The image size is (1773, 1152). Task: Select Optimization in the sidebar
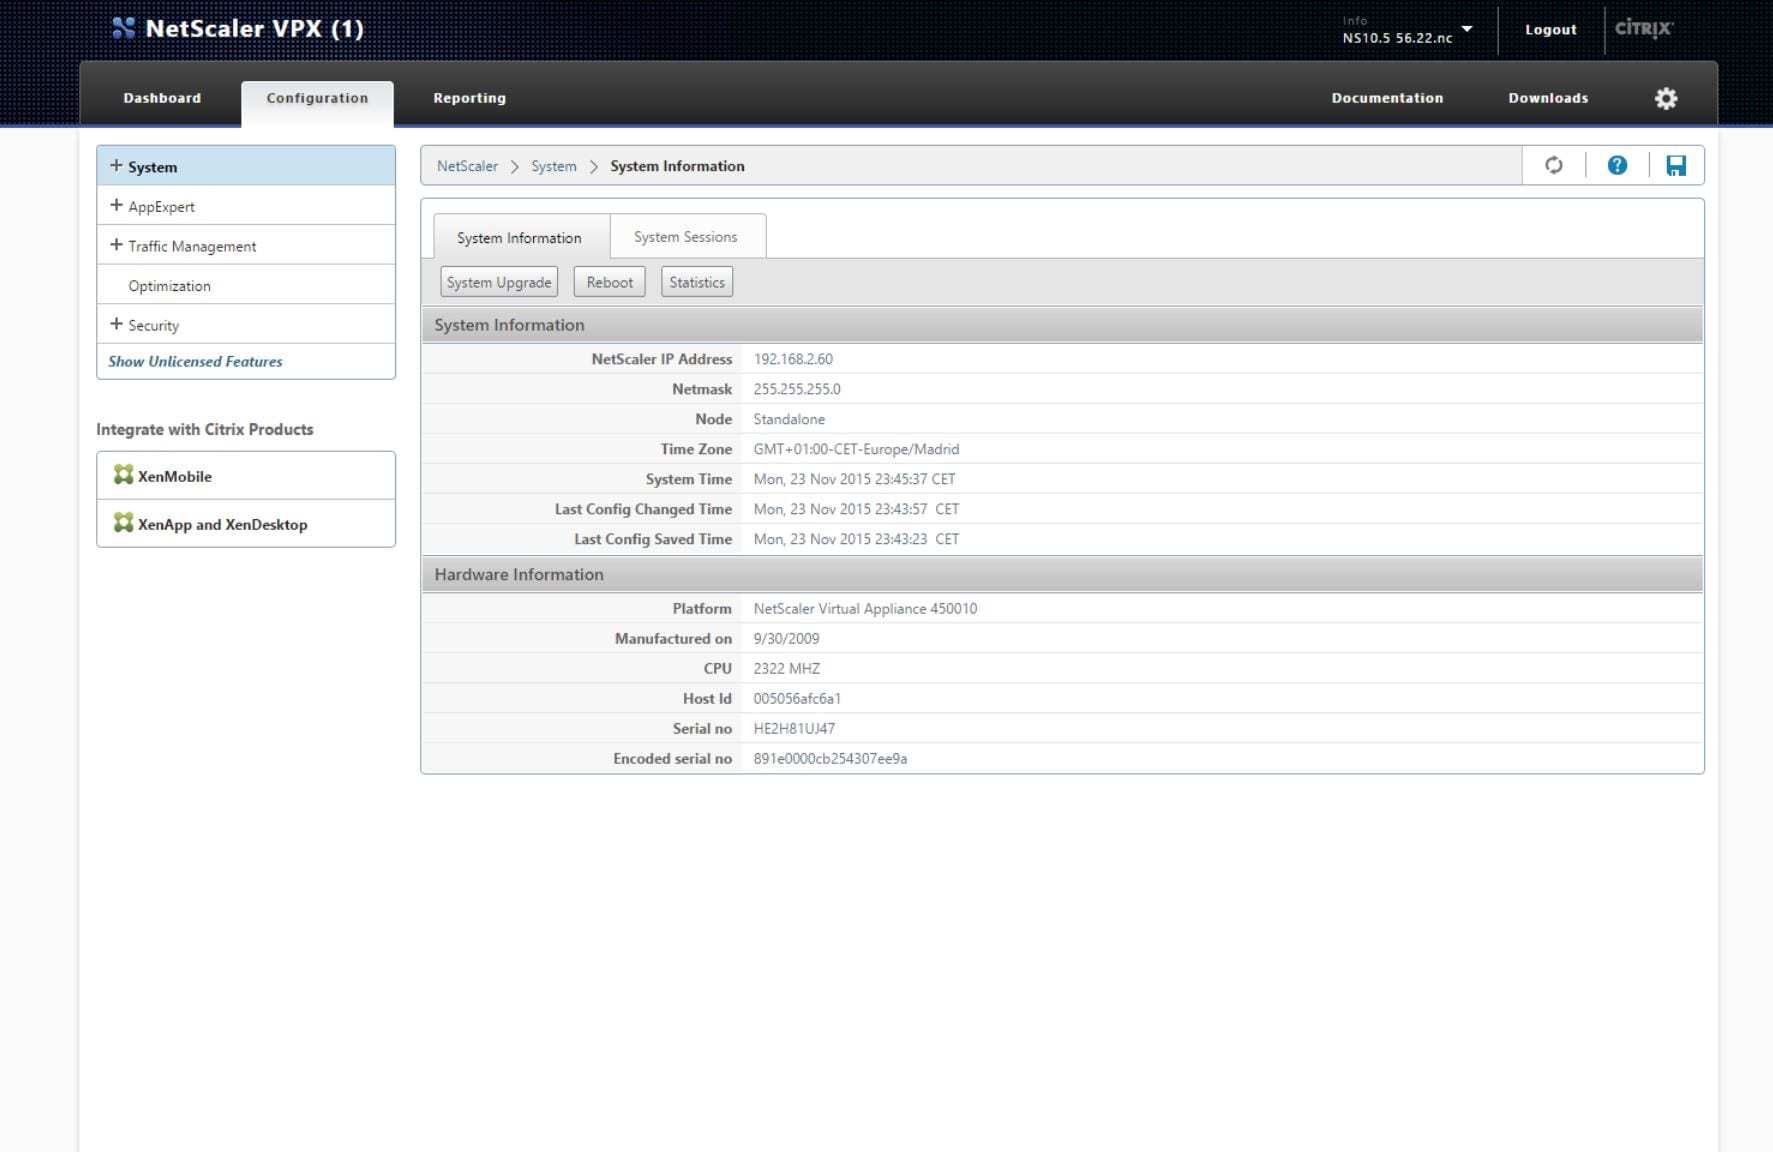[x=168, y=285]
